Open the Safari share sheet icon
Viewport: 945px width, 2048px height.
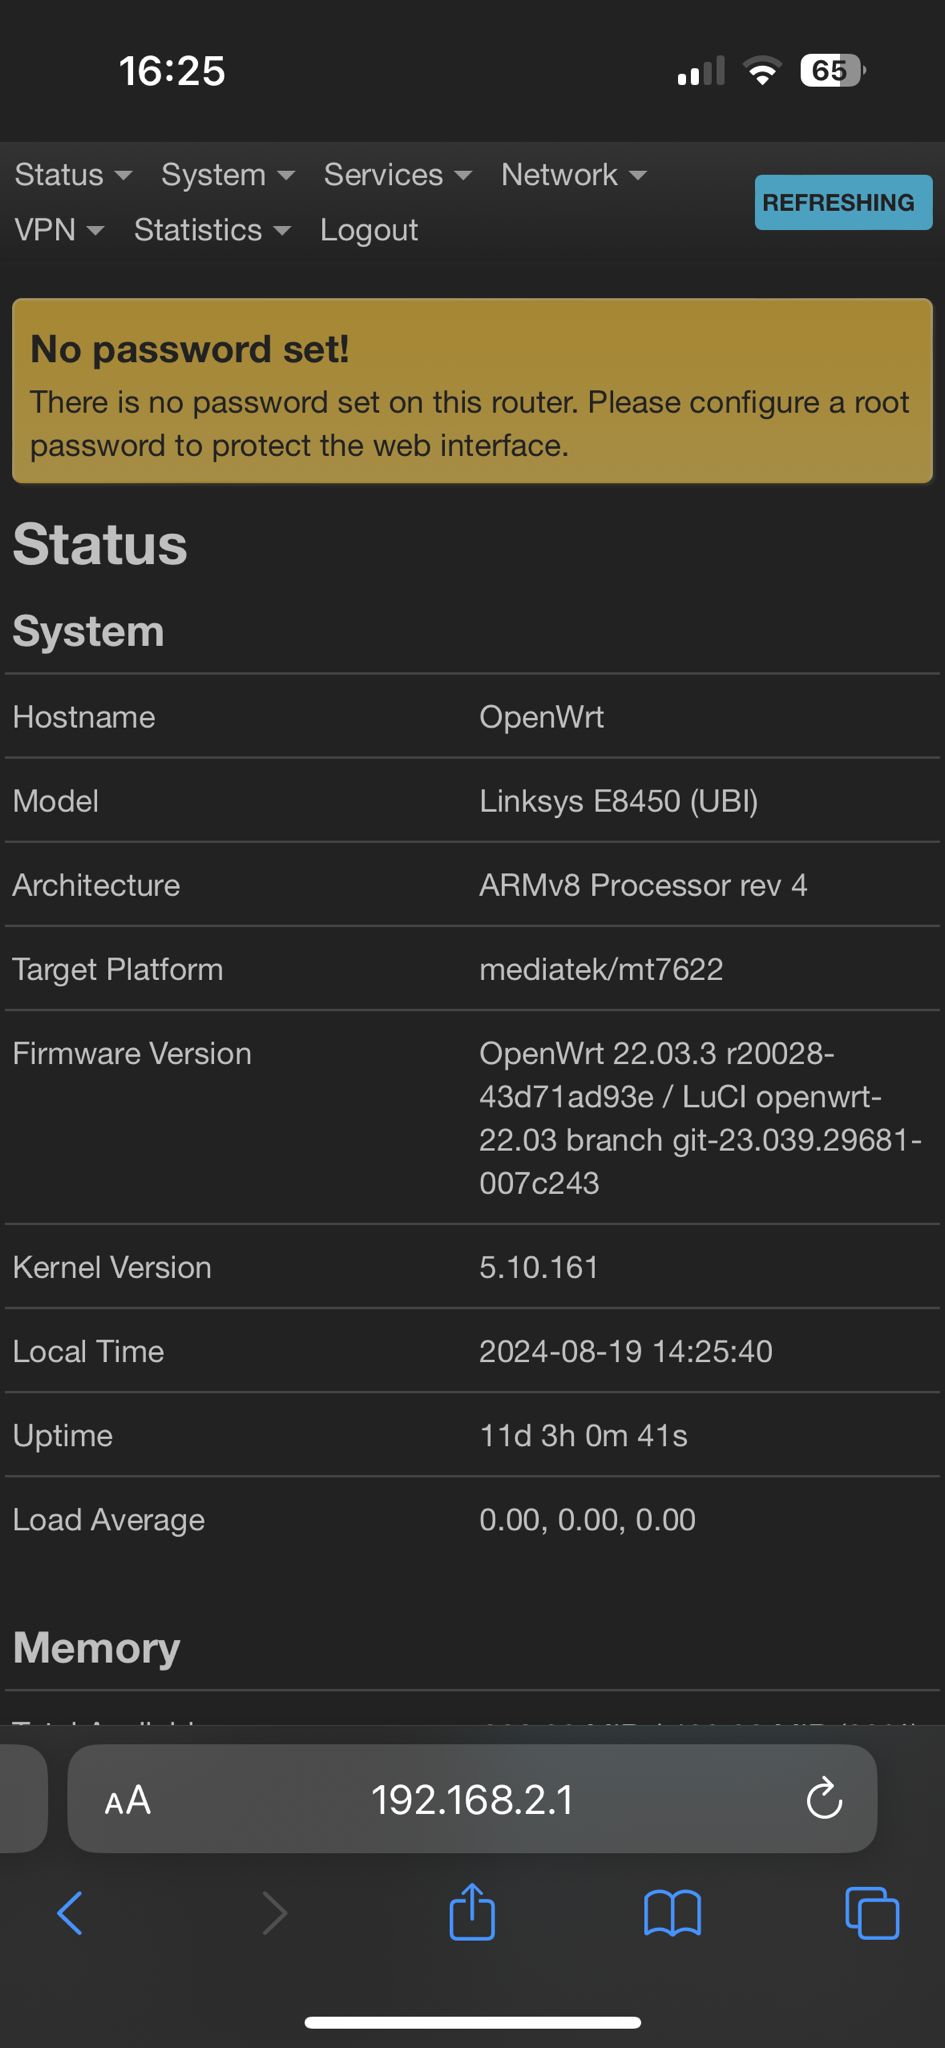[472, 1911]
